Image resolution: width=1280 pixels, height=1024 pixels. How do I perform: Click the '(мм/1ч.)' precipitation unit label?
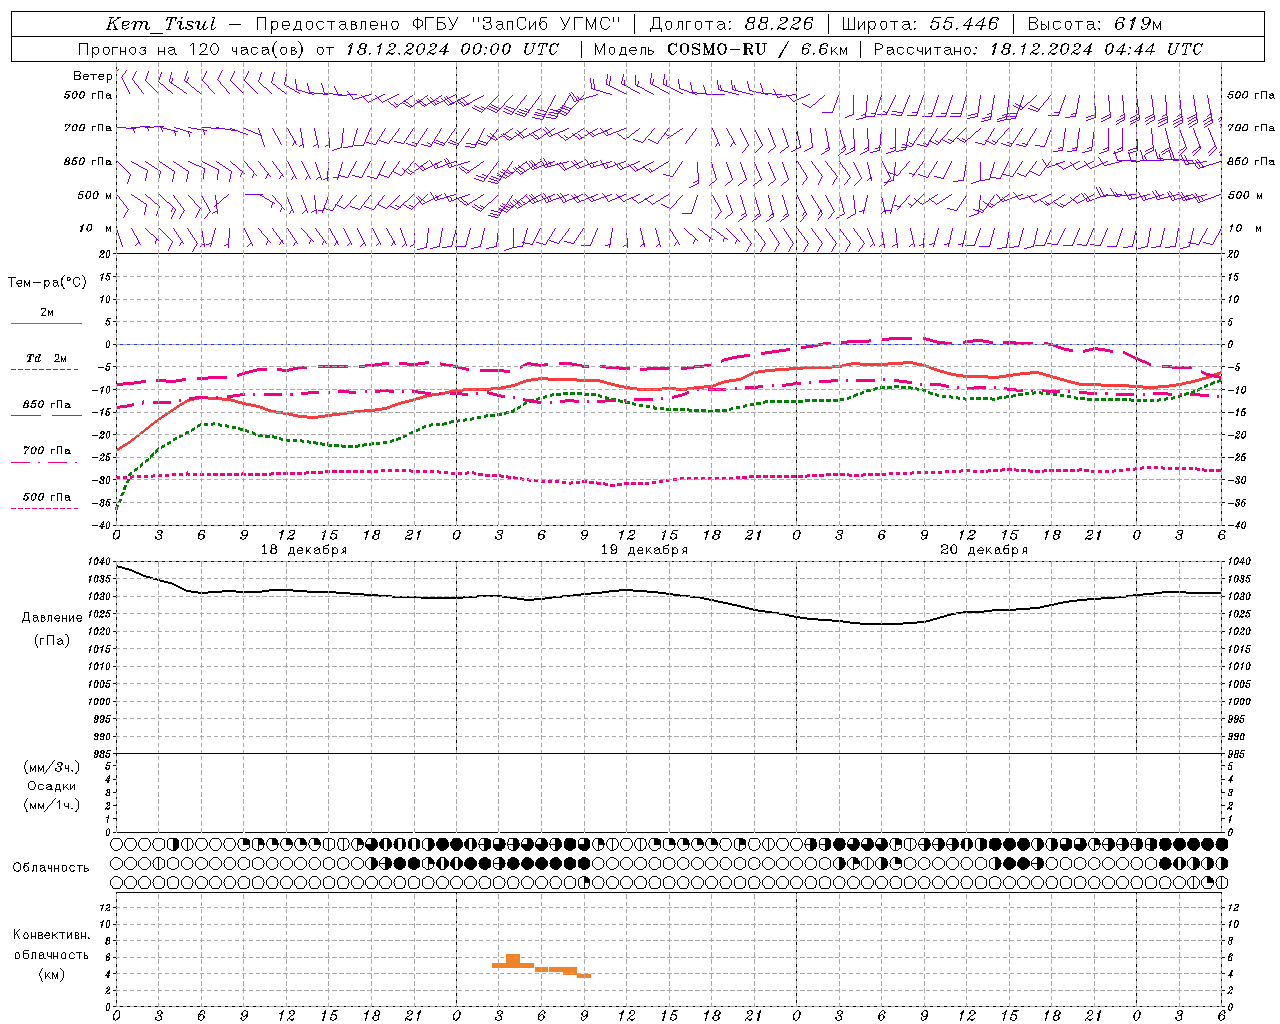(52, 805)
